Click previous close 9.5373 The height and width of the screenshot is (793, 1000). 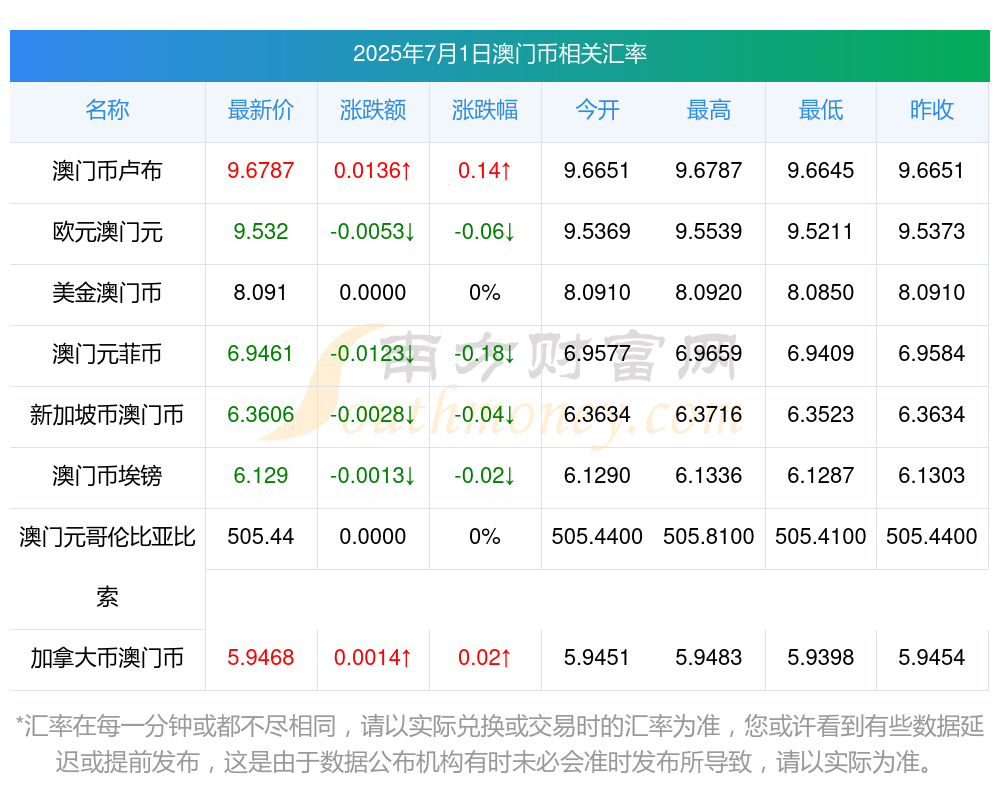pos(932,231)
